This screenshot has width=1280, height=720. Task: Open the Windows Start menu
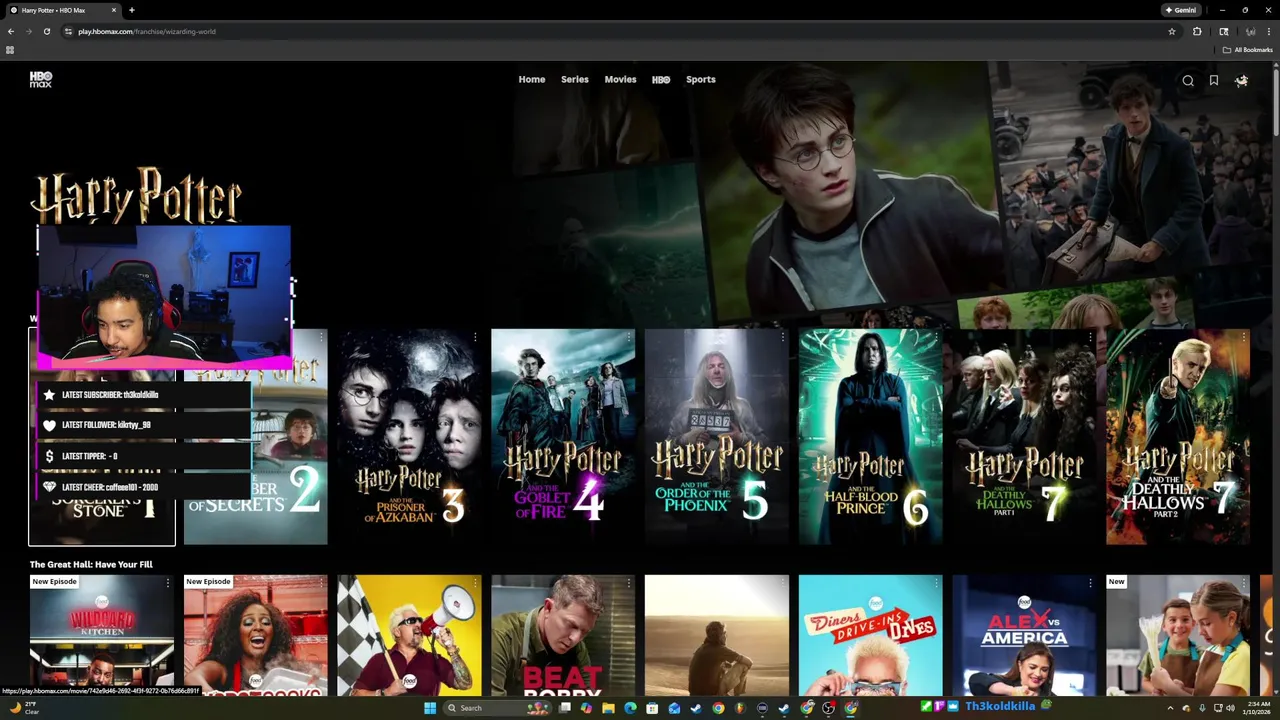[430, 708]
